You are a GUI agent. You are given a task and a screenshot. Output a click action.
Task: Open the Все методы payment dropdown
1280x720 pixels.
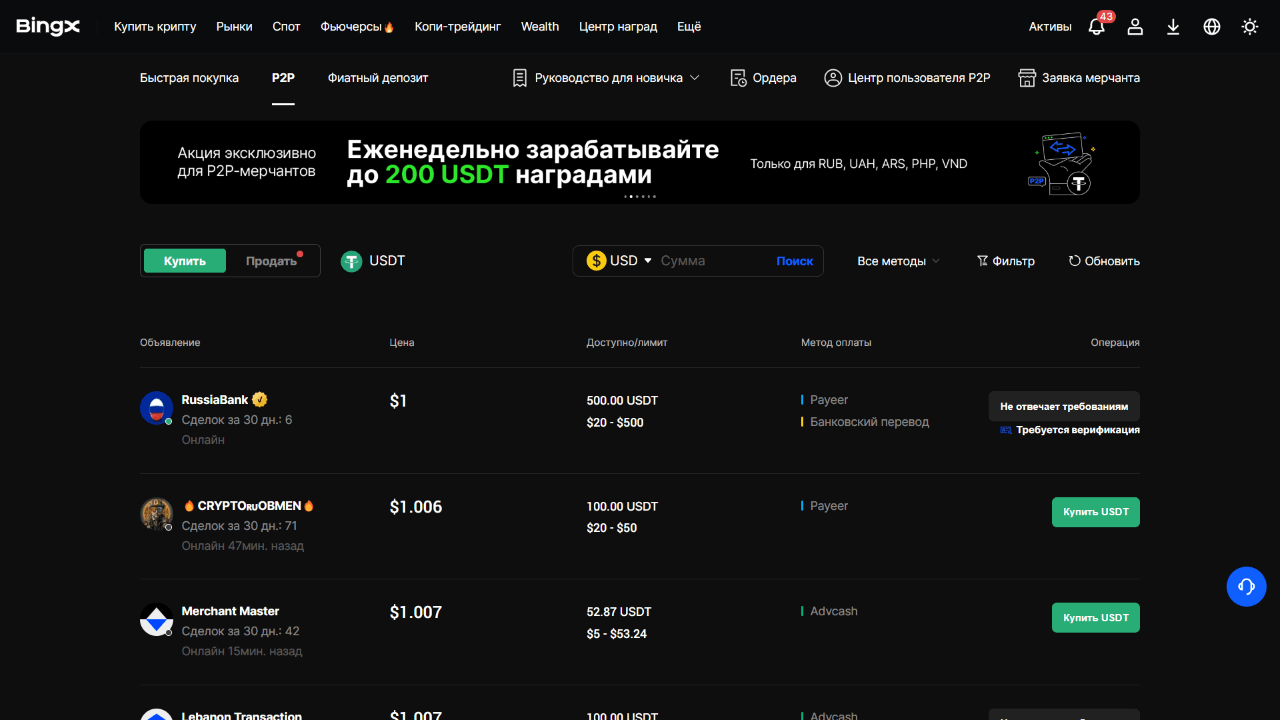coord(898,261)
